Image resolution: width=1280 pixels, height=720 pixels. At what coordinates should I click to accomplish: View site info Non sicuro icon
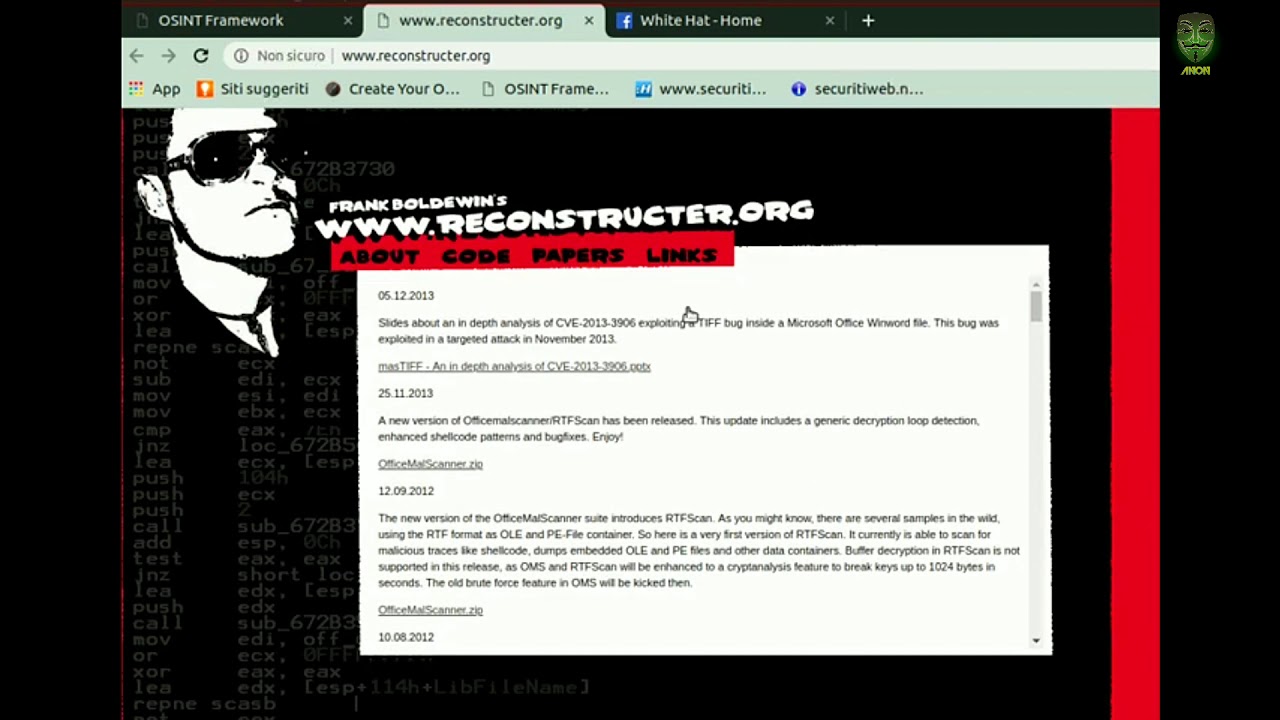pyautogui.click(x=241, y=56)
